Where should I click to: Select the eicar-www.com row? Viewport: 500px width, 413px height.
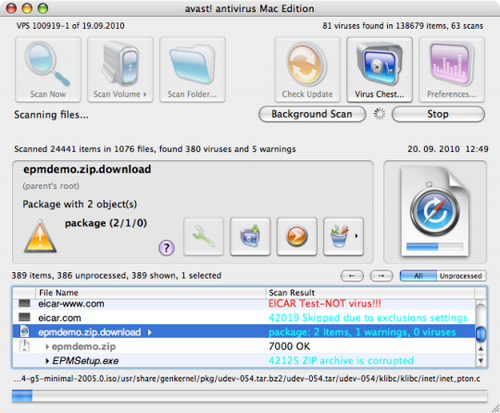point(244,304)
